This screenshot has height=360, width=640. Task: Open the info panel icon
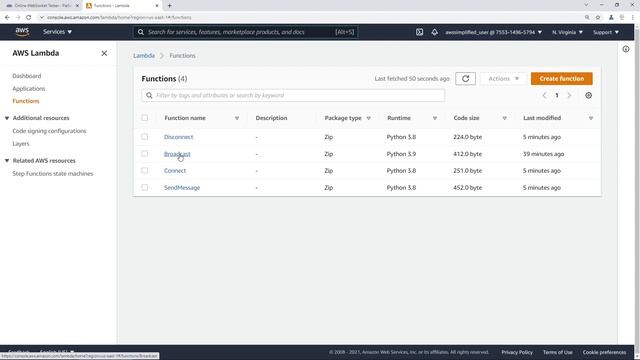626,49
